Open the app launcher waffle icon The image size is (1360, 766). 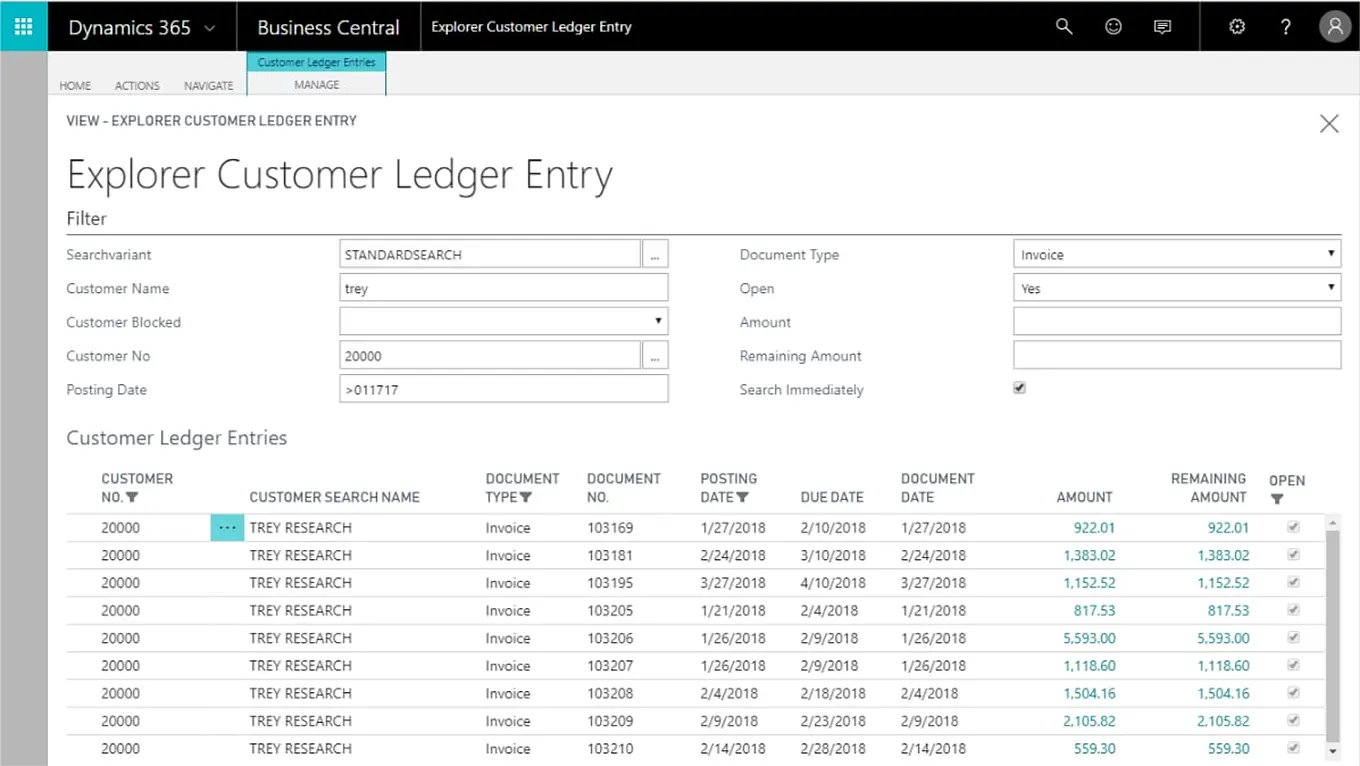tap(23, 27)
